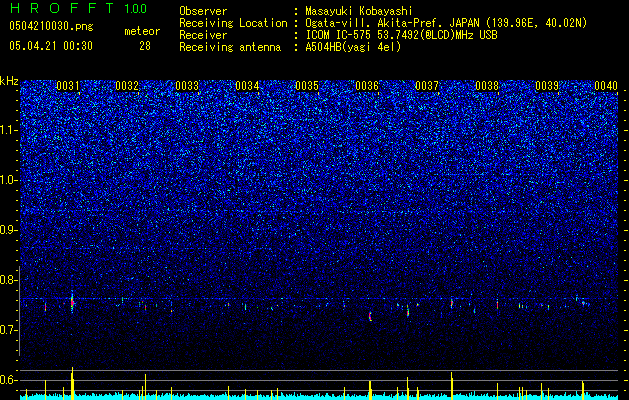
Task: Click the 0032 time marker
Action: 127,86
